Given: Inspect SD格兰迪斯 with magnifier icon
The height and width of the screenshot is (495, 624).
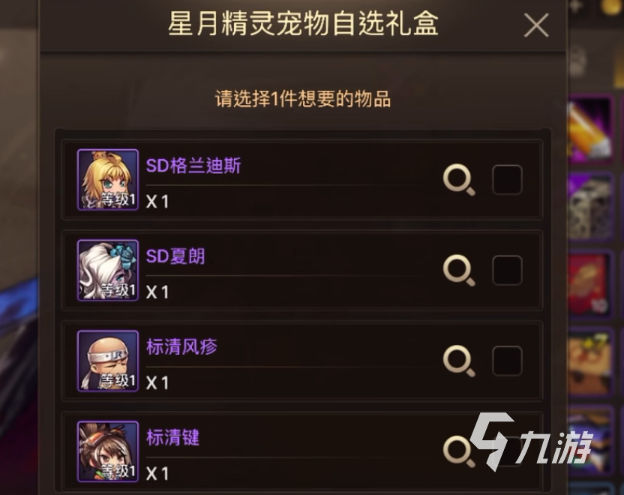Looking at the screenshot, I should [459, 180].
